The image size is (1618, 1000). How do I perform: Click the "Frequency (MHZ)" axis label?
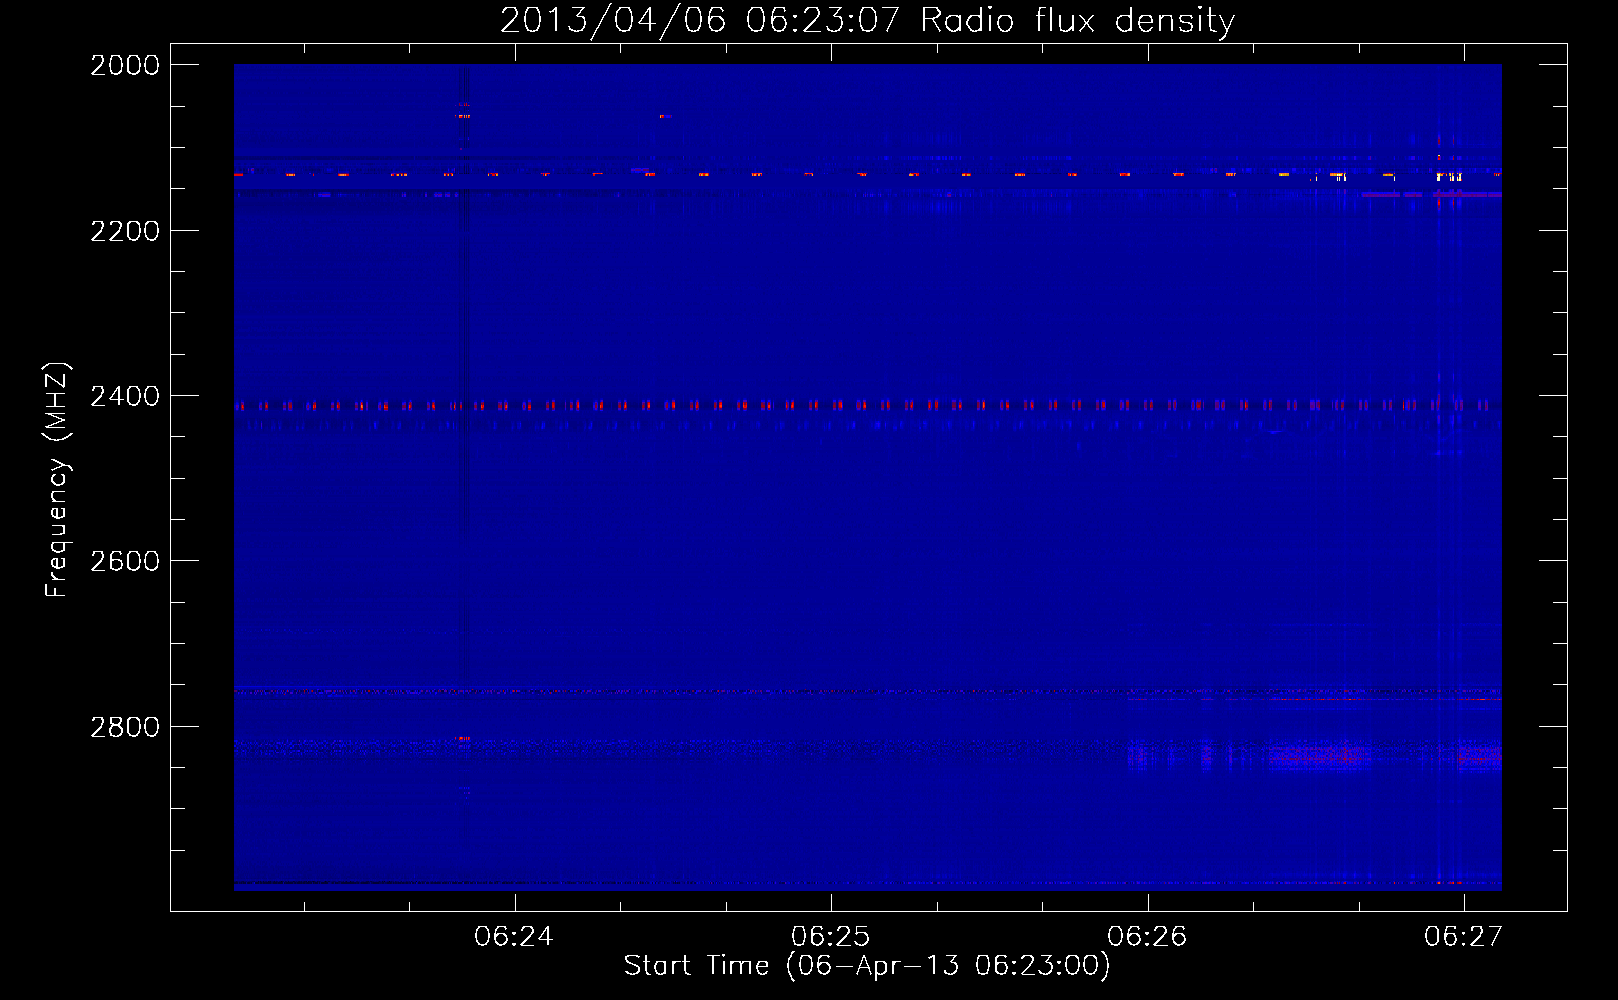tap(58, 480)
